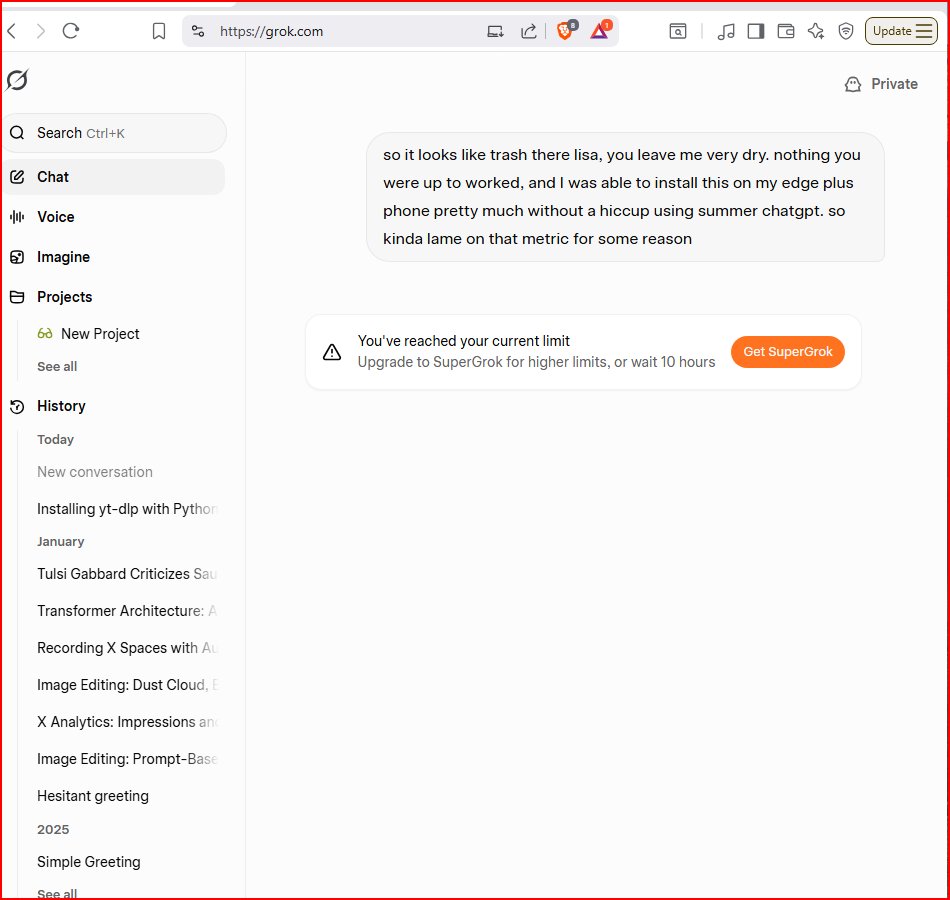Open the Brave Wallet icon
The height and width of the screenshot is (900, 950).
pos(786,32)
